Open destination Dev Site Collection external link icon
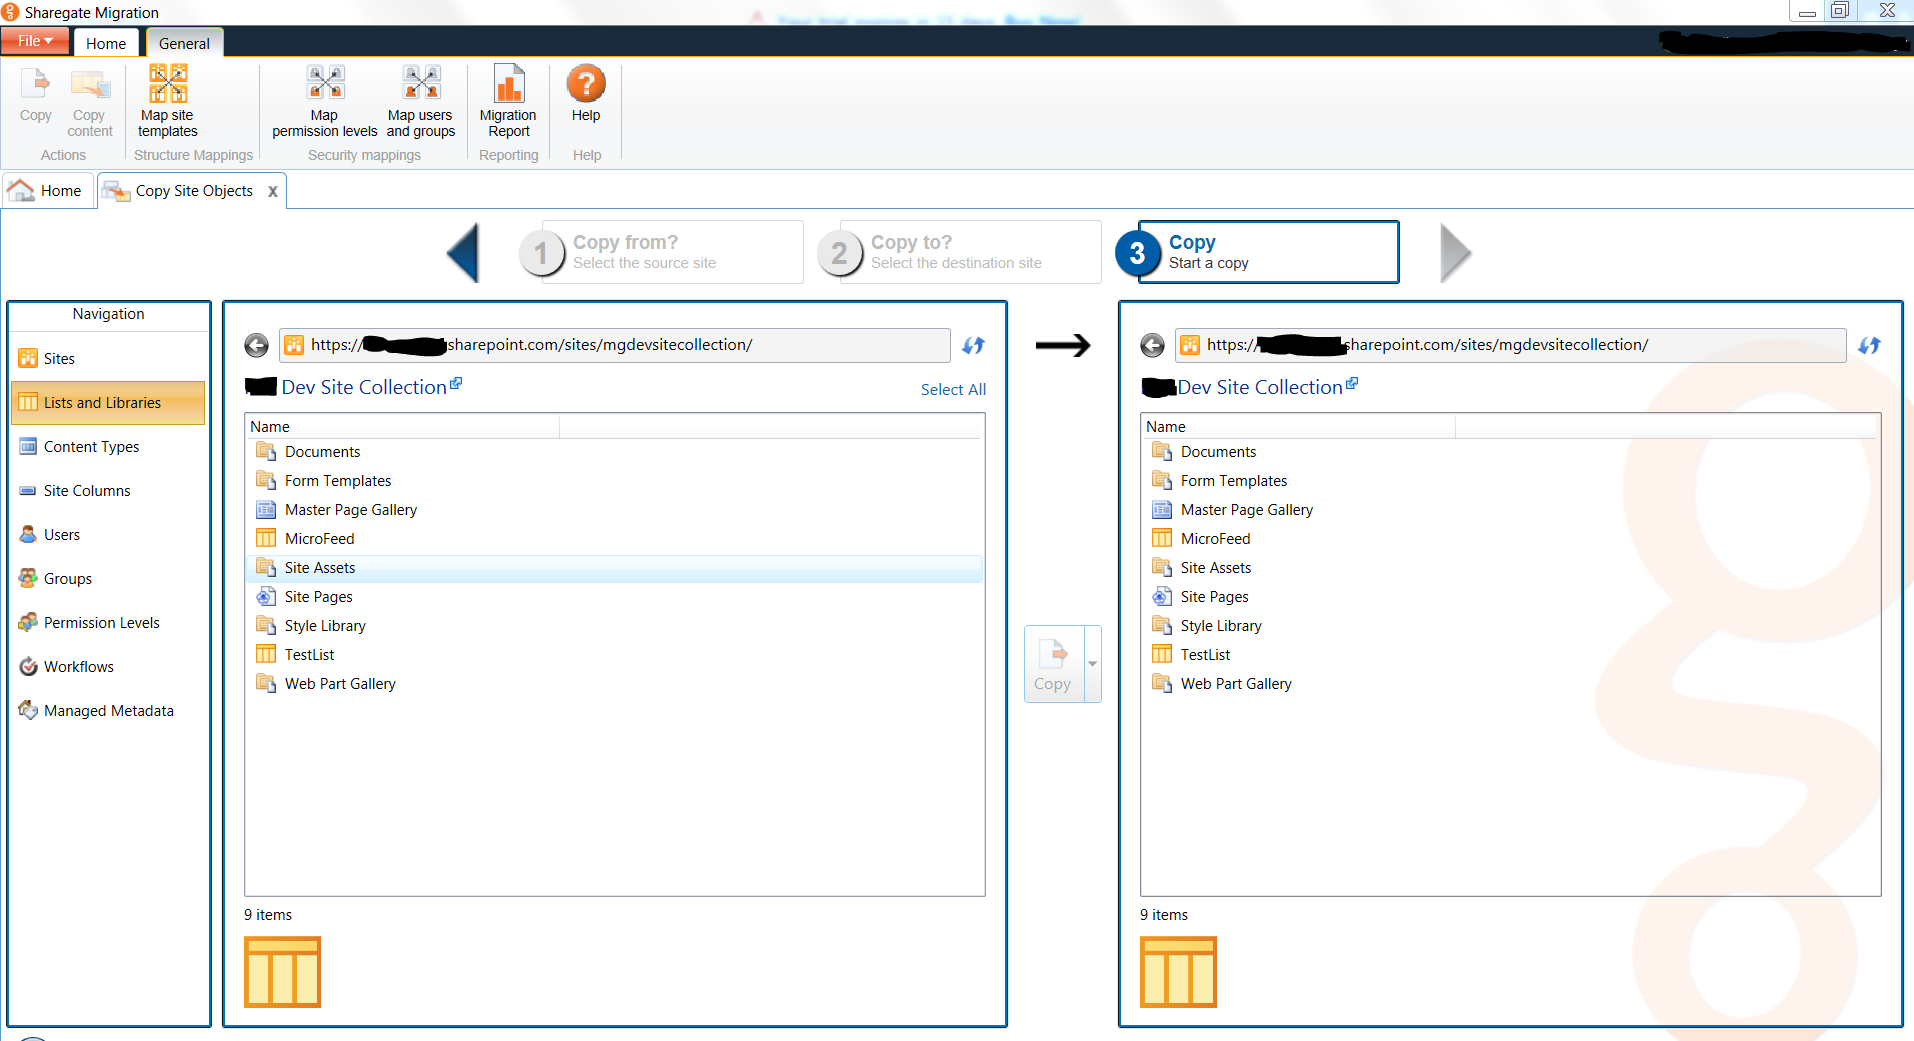This screenshot has height=1041, width=1914. [x=1352, y=383]
